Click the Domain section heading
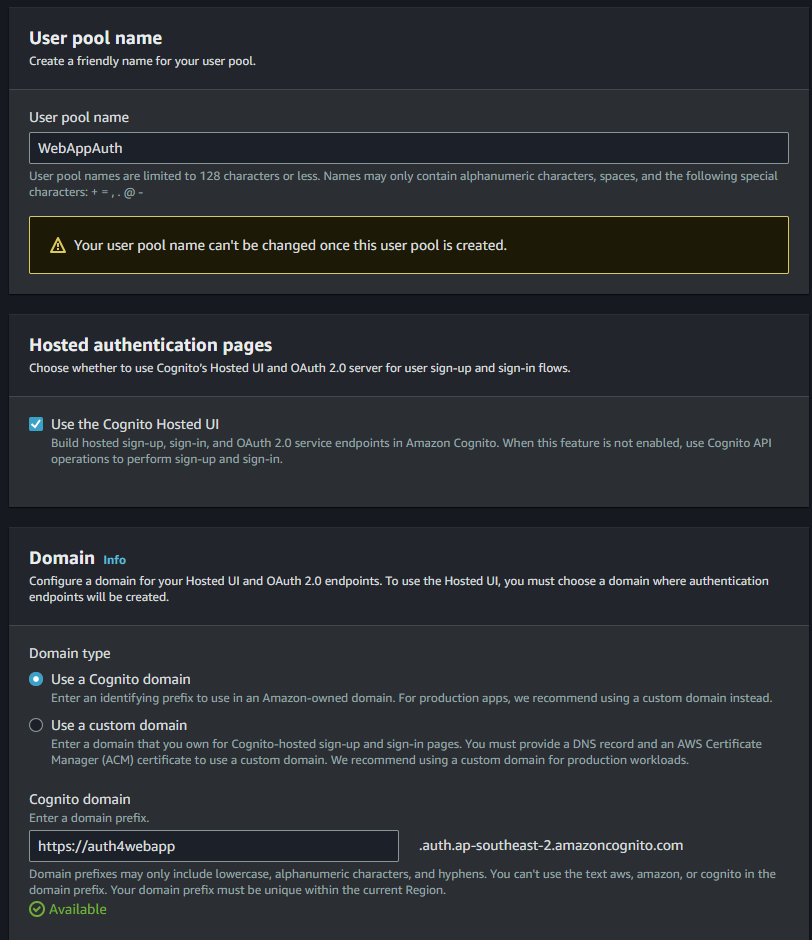 click(x=62, y=558)
